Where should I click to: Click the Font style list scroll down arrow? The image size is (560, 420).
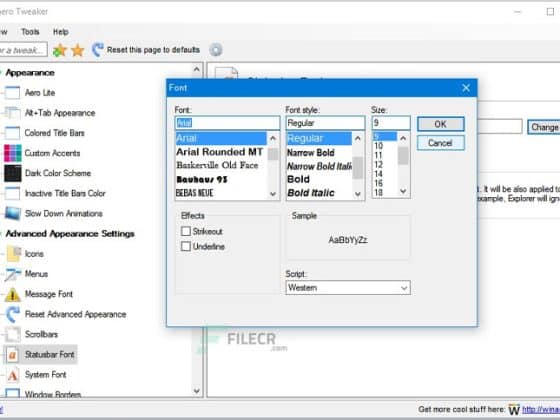tap(358, 194)
